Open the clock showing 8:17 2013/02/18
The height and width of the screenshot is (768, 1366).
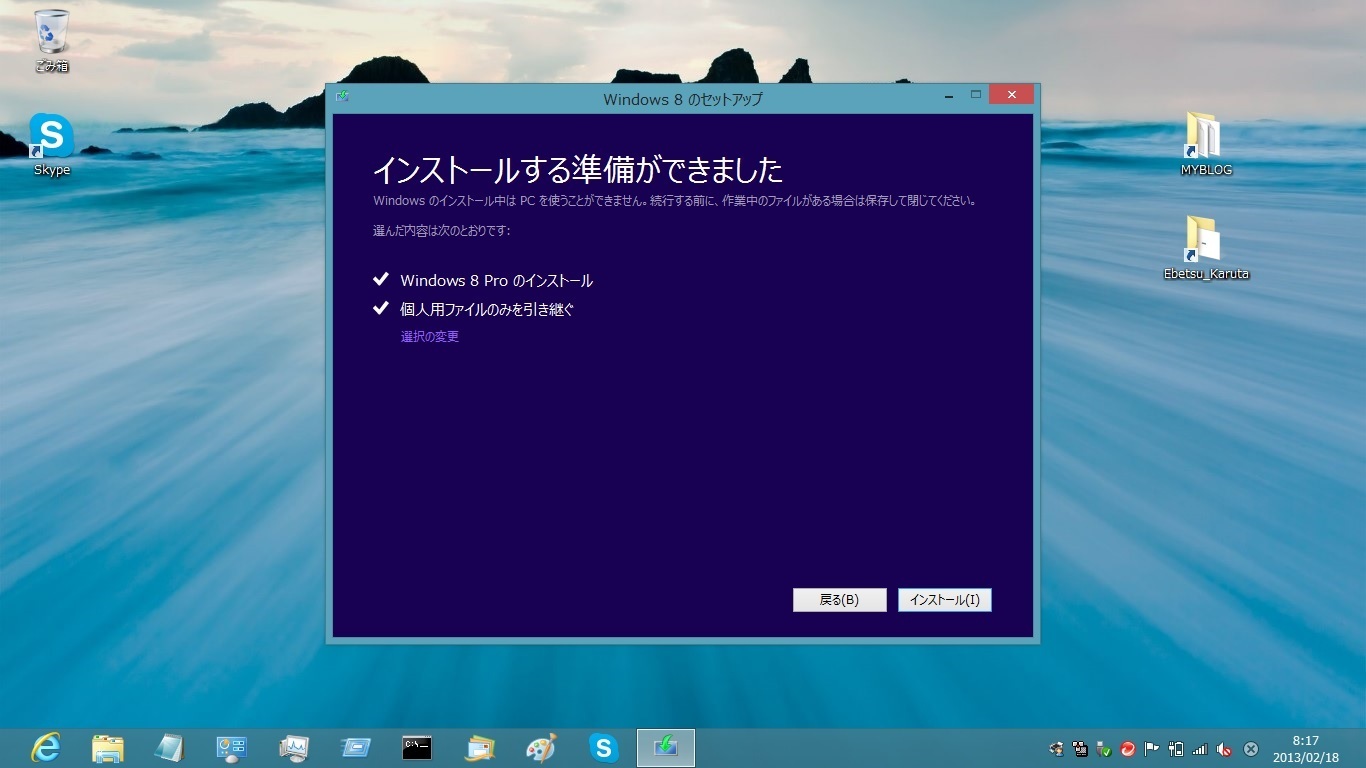coord(1305,748)
